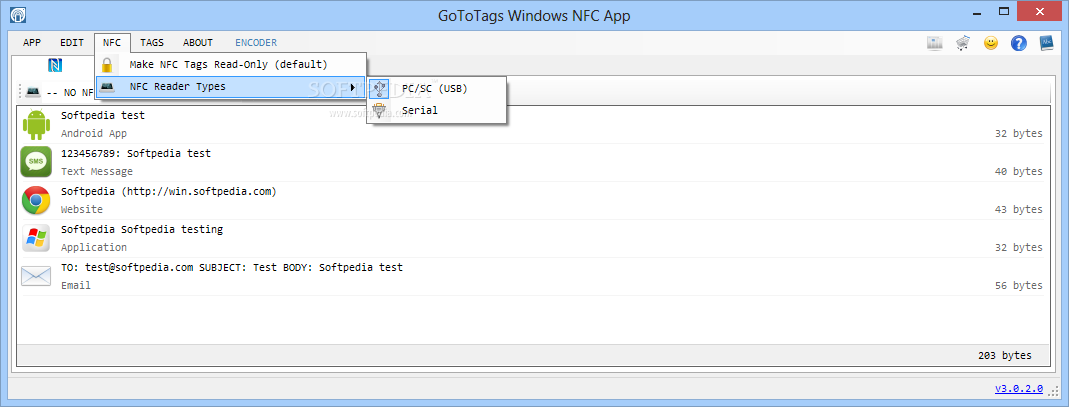Click the reader device icon beside NFC Reader Types

click(x=107, y=87)
